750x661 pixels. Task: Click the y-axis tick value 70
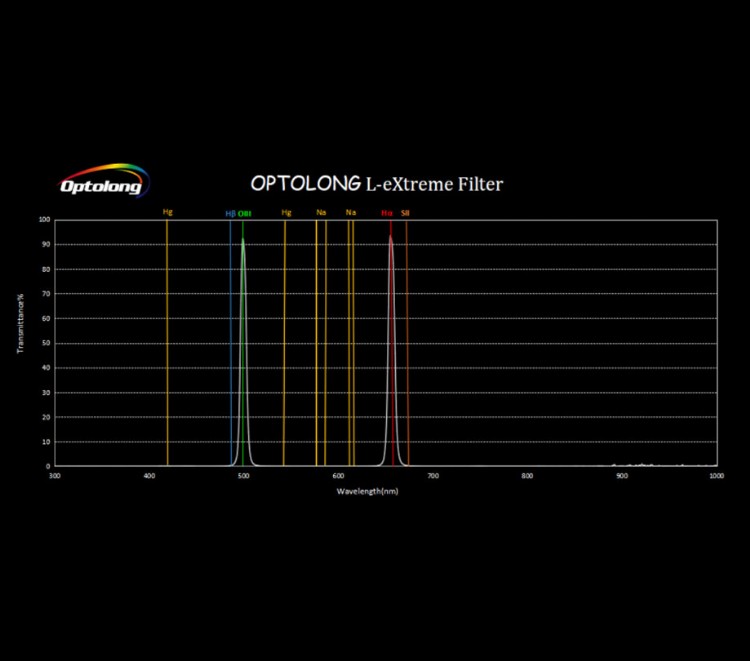pyautogui.click(x=46, y=294)
